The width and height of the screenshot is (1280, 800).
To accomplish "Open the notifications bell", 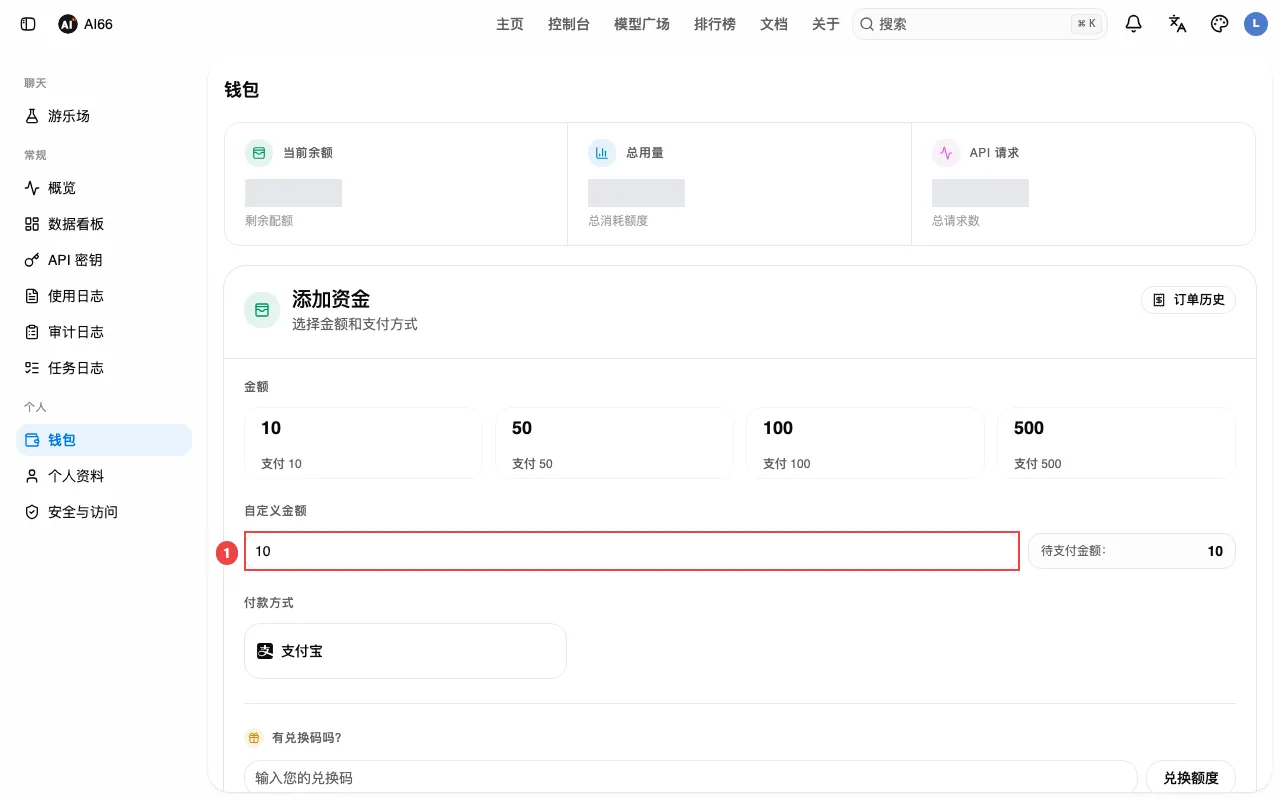I will (1133, 24).
